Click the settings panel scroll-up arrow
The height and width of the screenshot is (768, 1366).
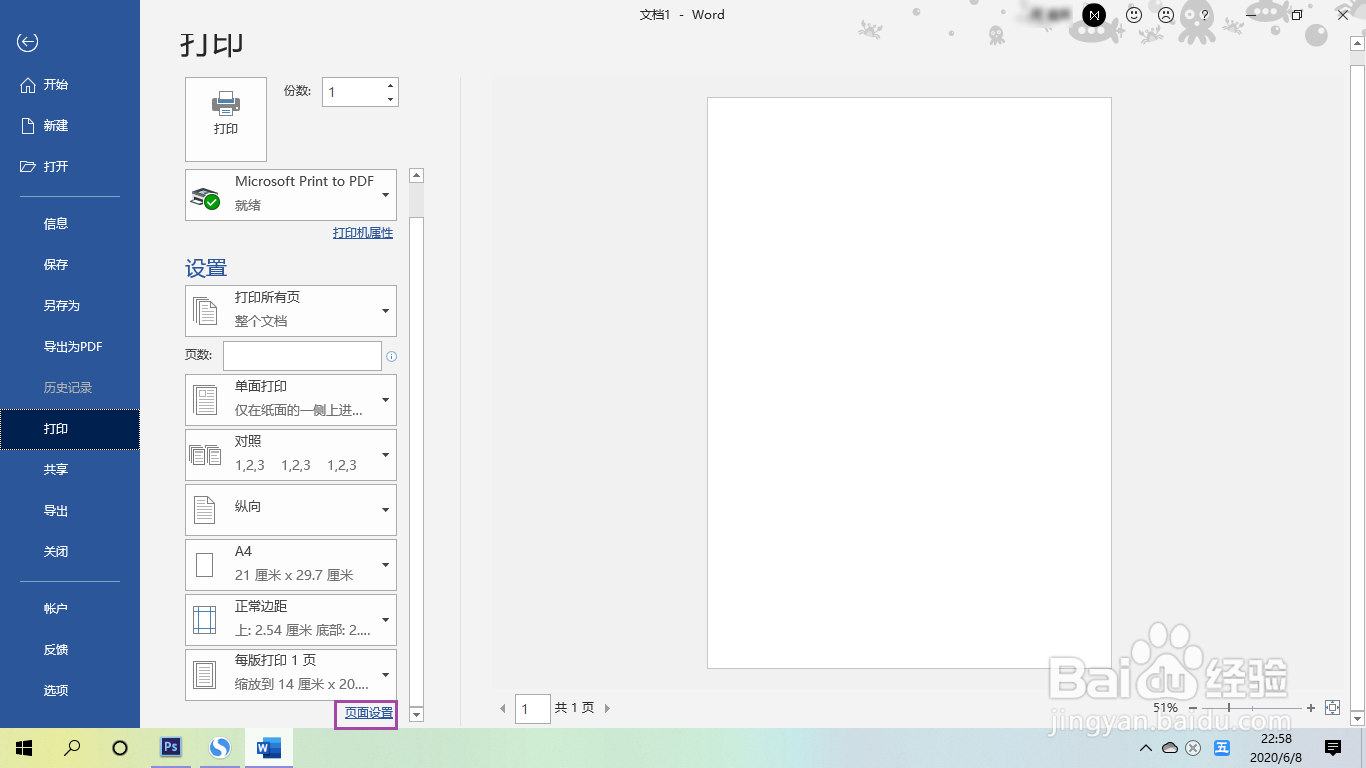point(417,175)
